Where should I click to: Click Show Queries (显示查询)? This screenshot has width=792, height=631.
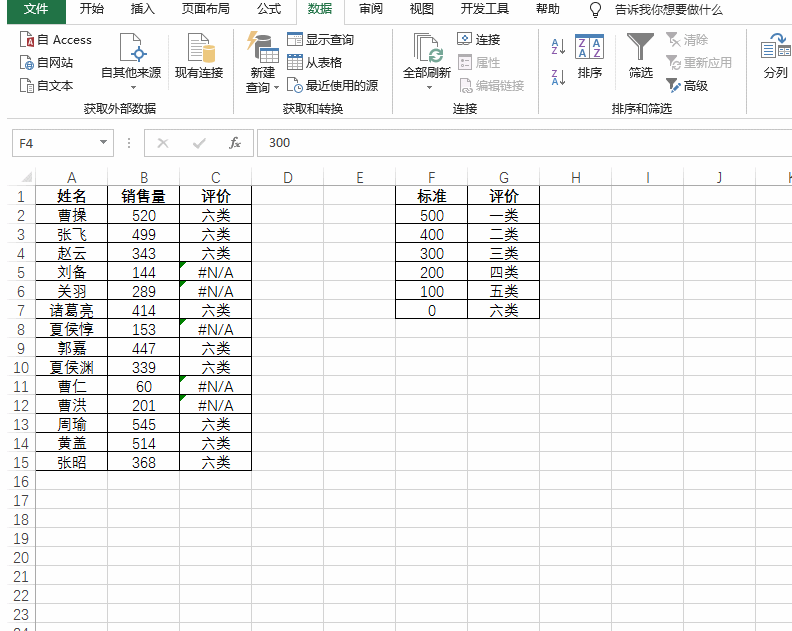[320, 39]
